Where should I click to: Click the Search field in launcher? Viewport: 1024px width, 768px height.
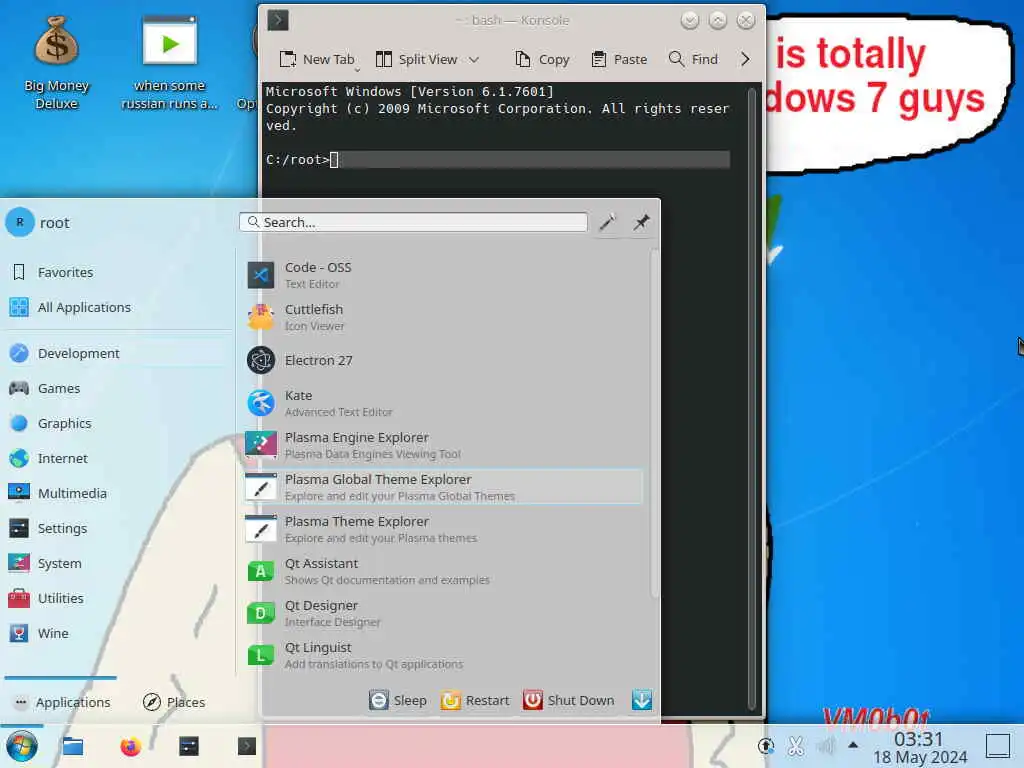tap(413, 223)
